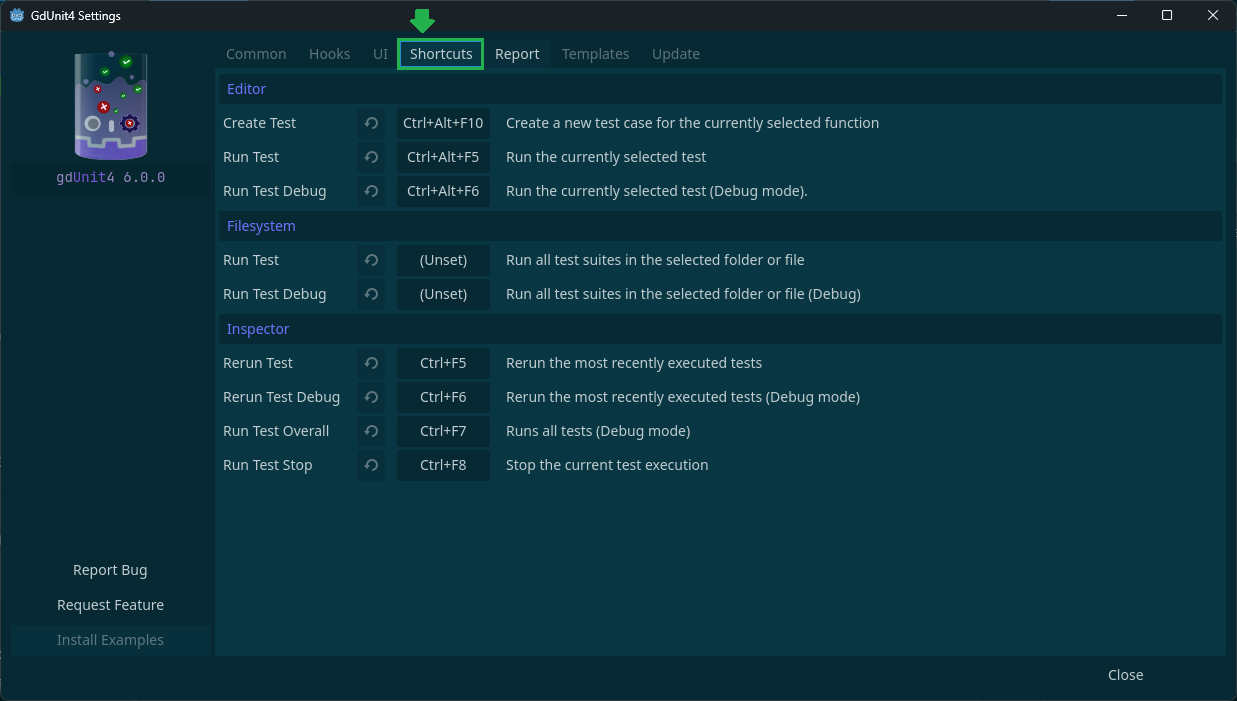The width and height of the screenshot is (1237, 701).
Task: Reset the Run Test Debug editor shortcut
Action: pyautogui.click(x=371, y=191)
